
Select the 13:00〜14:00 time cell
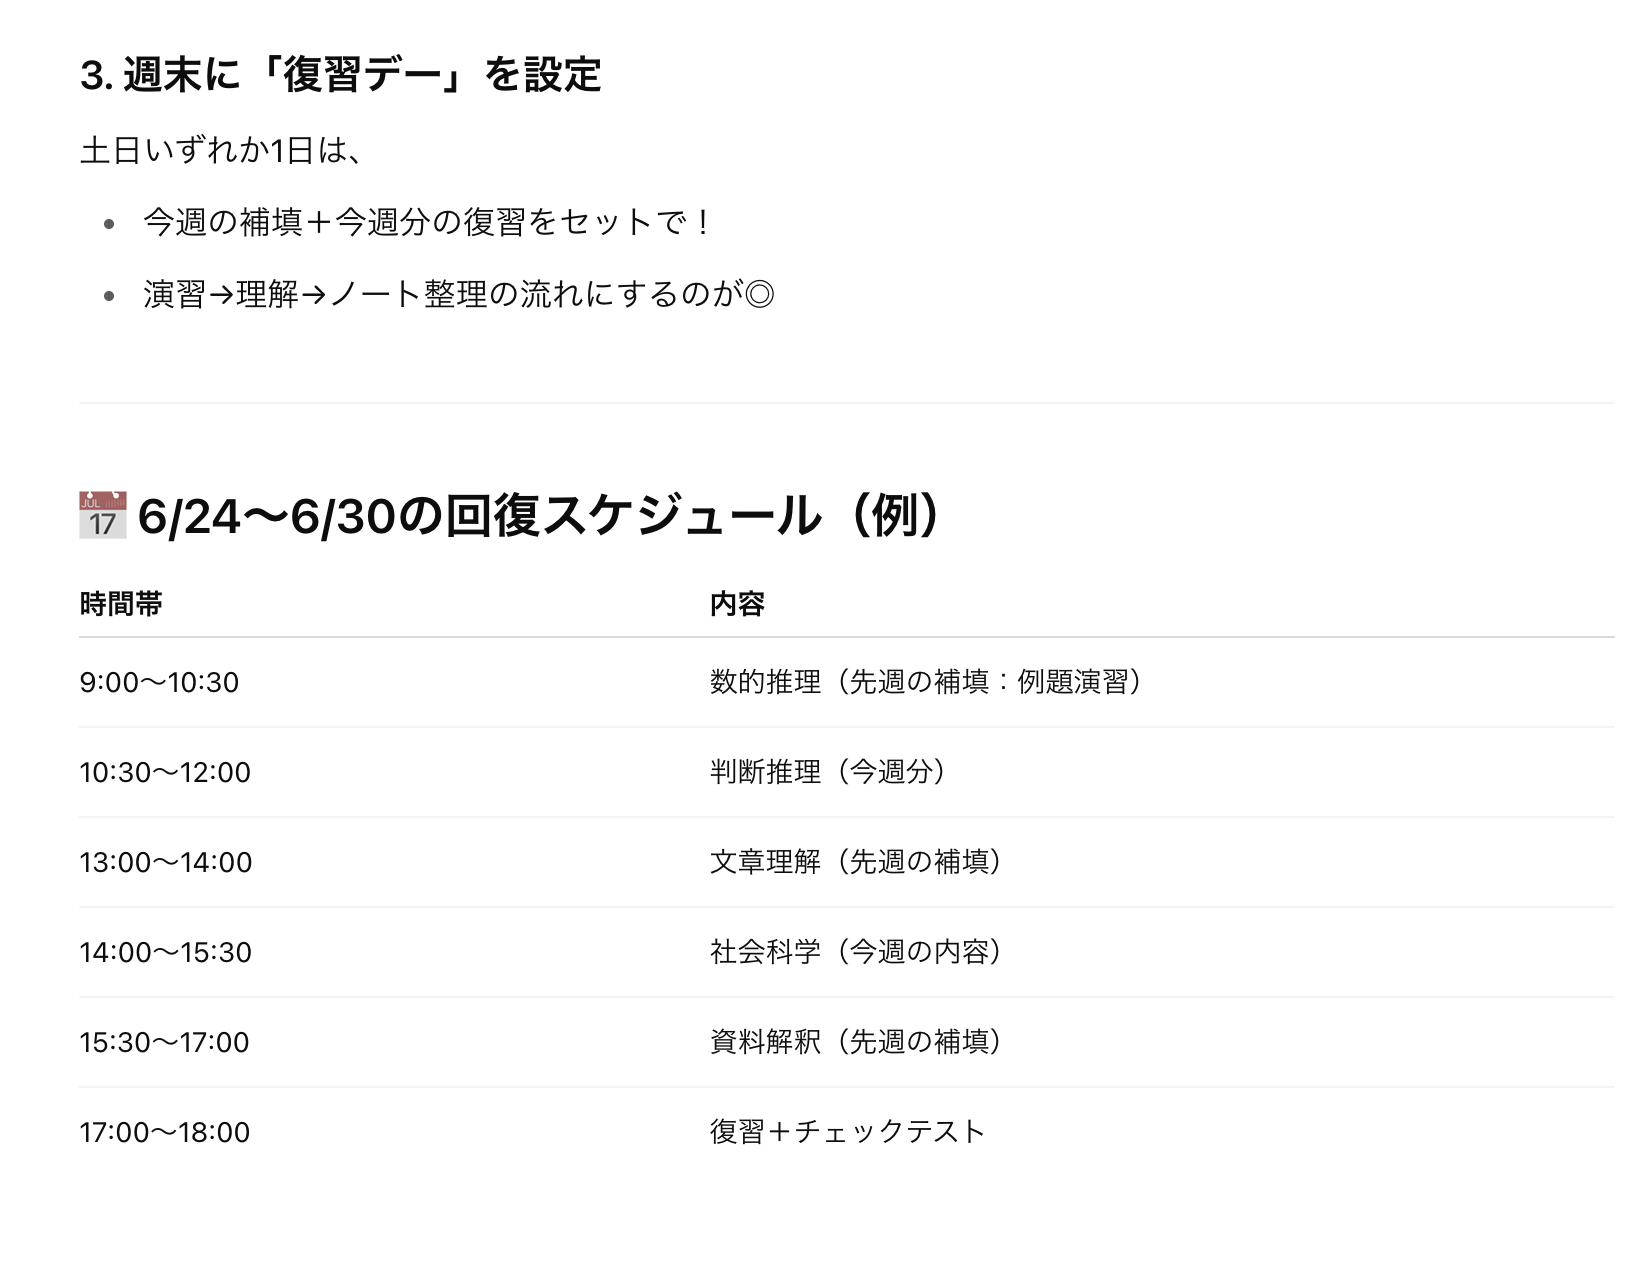(166, 862)
